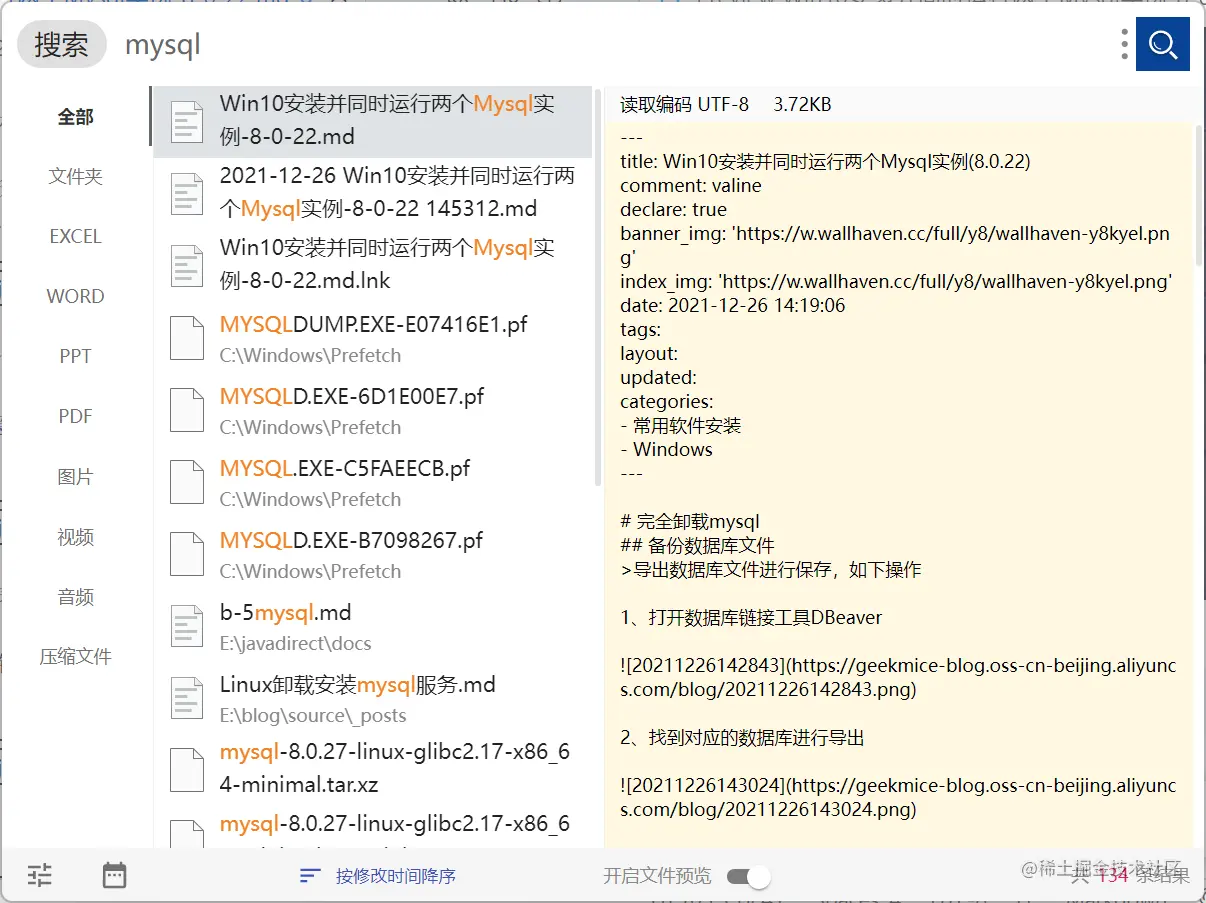Select result MYSQLDUMP.EXE-E07416E1.pf
Viewport: 1206px width, 903px height.
[372, 339]
